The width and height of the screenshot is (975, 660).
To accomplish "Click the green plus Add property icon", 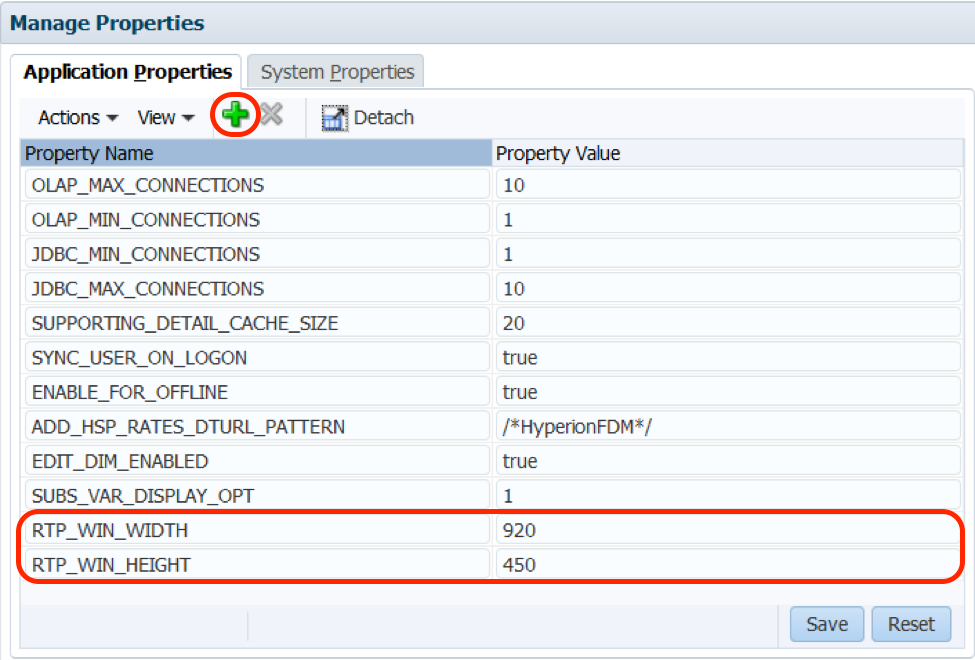I will [x=236, y=116].
